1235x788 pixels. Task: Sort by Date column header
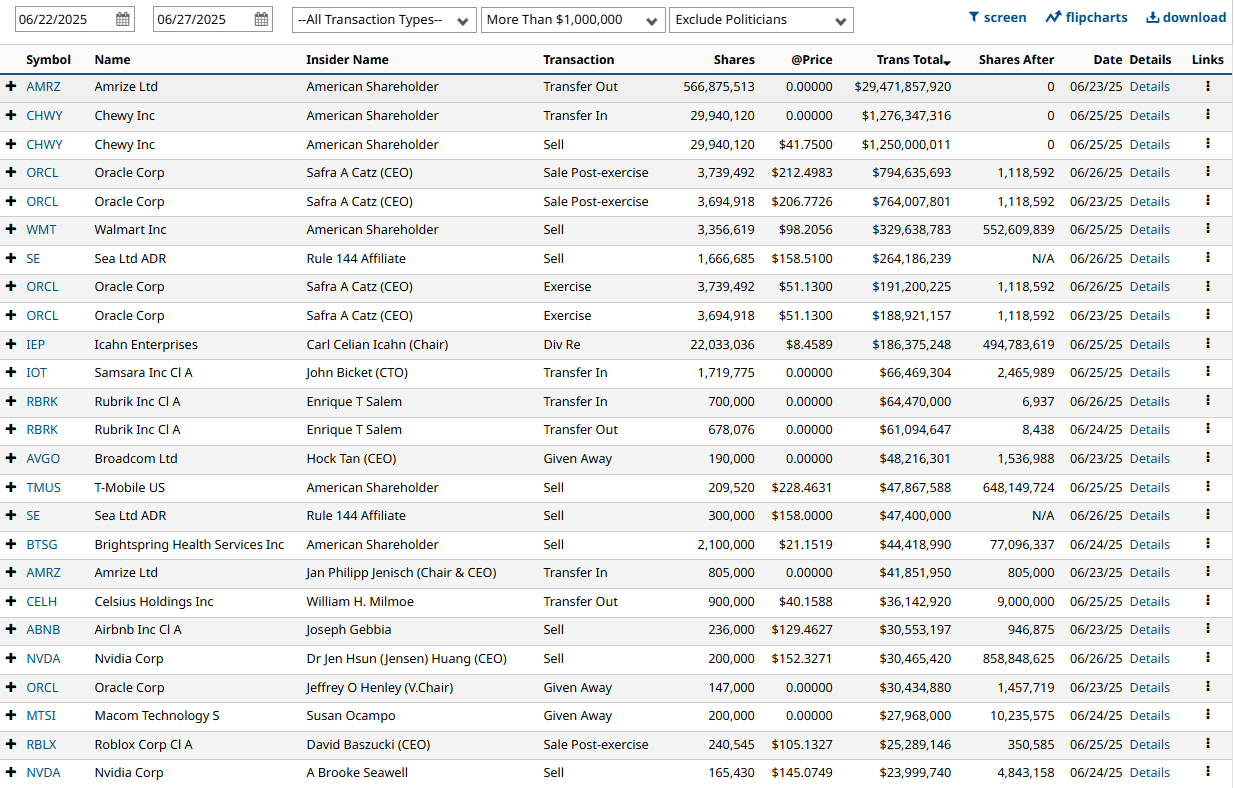click(x=1107, y=59)
